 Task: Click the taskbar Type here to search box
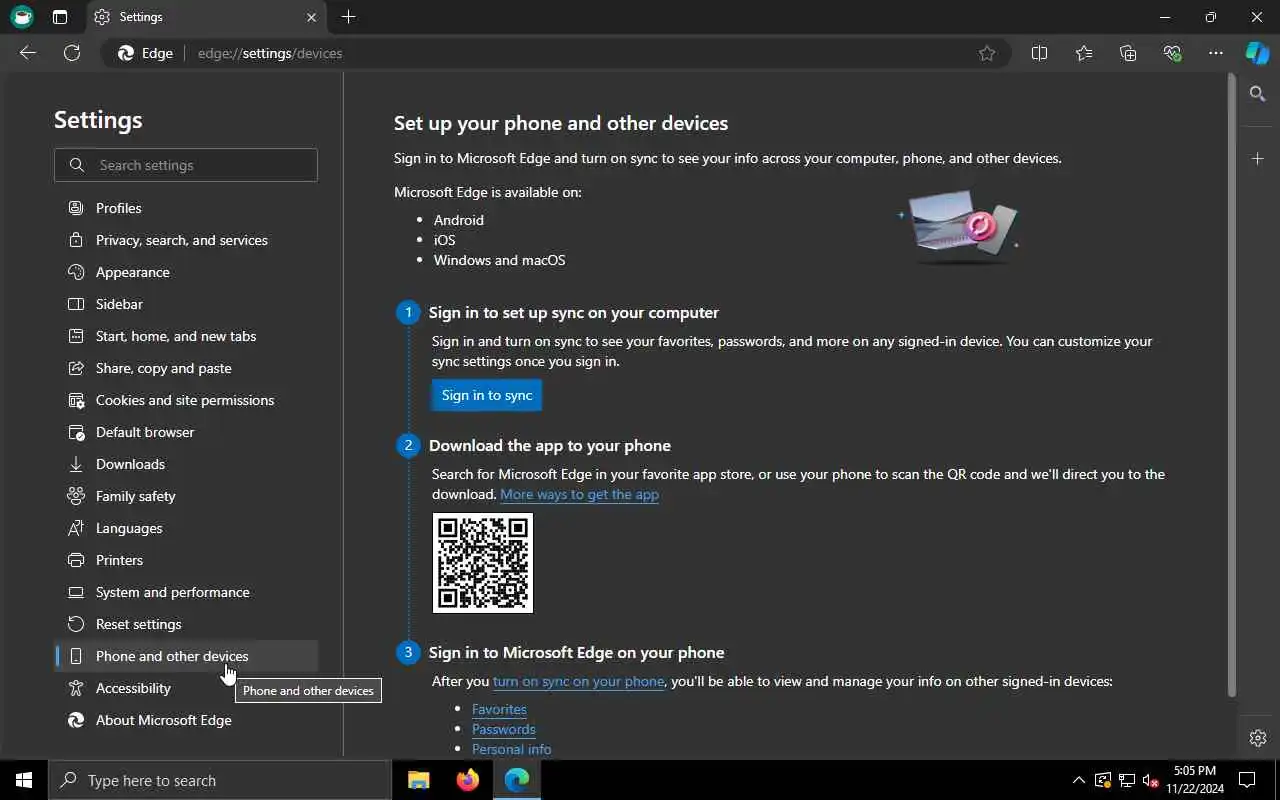pos(220,780)
